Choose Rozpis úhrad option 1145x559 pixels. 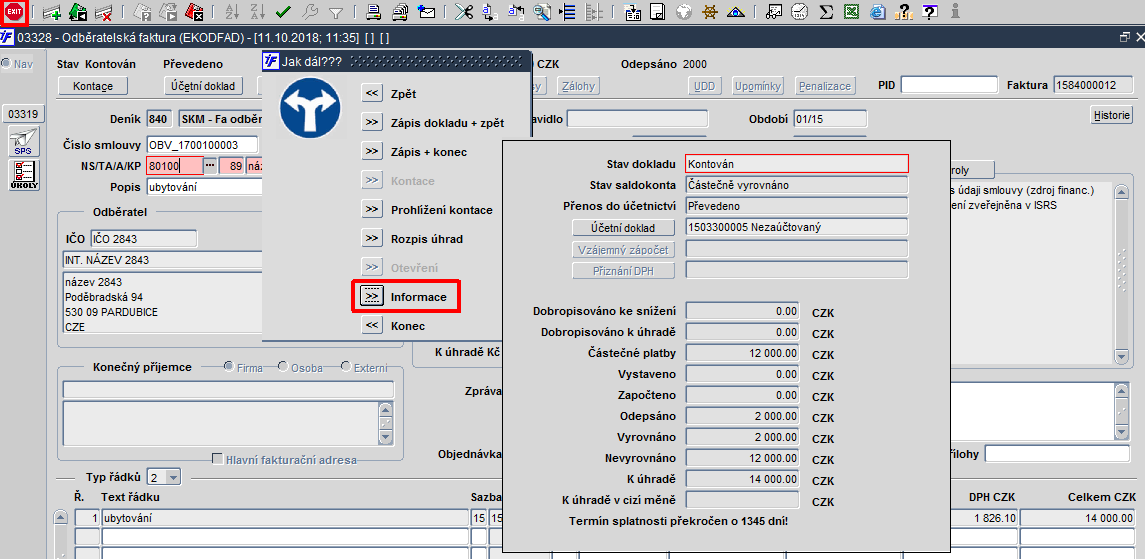(372, 239)
